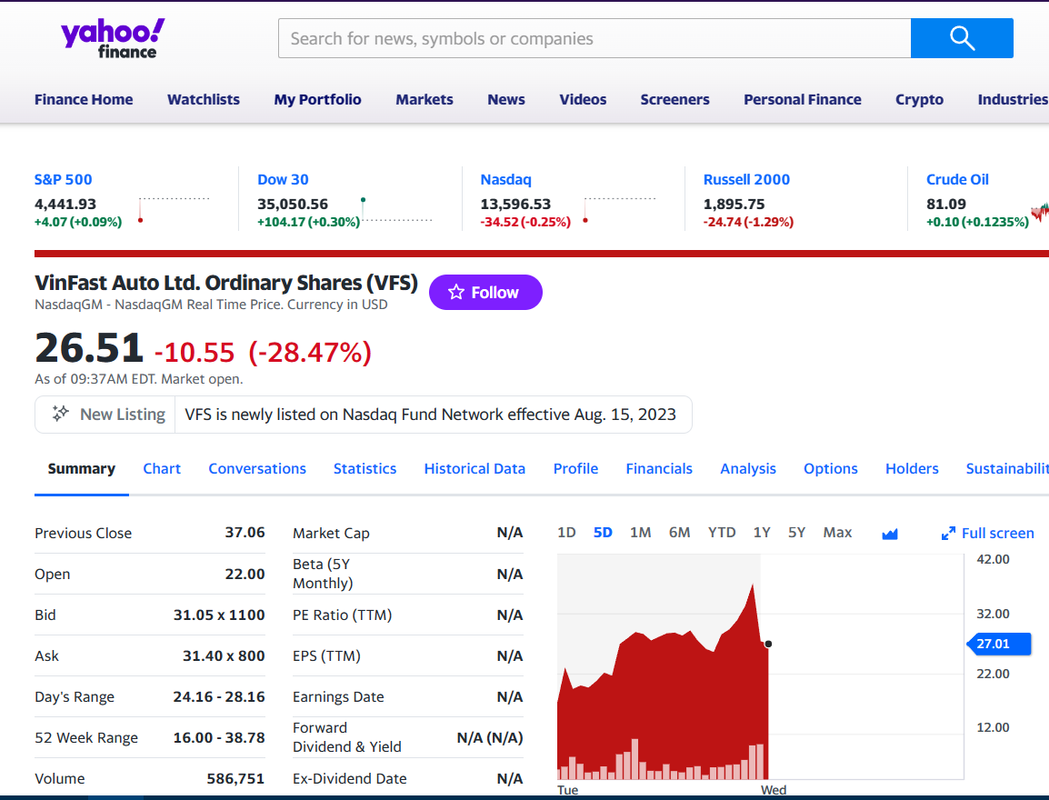Set chart range to 1Y

(761, 532)
